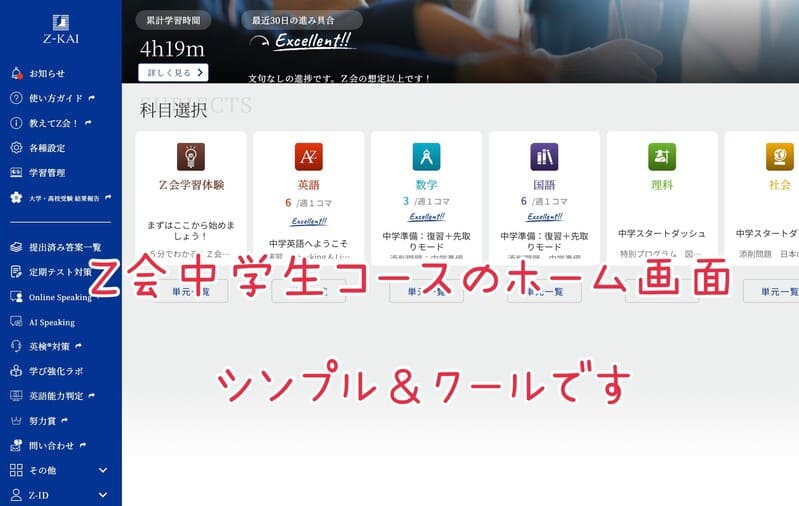Open the お知らせ bell icon
Viewport: 799px width, 506px height.
point(16,73)
